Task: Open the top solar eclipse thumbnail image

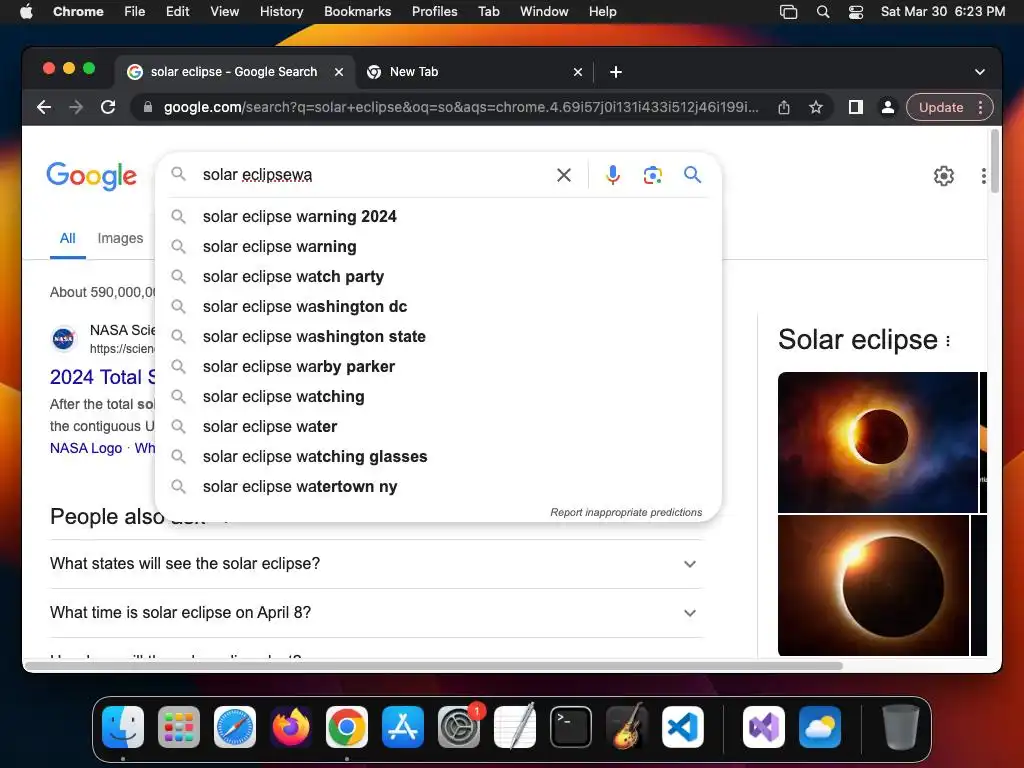Action: tap(878, 442)
